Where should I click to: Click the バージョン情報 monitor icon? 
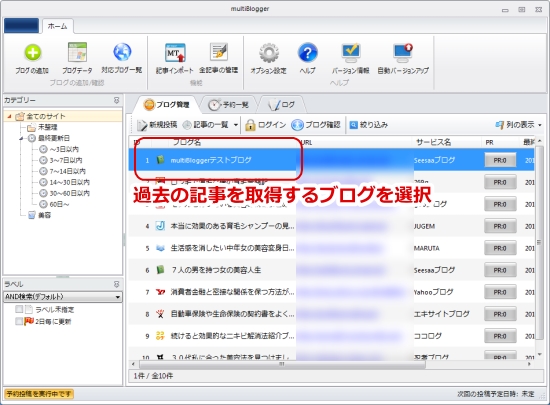[x=351, y=52]
